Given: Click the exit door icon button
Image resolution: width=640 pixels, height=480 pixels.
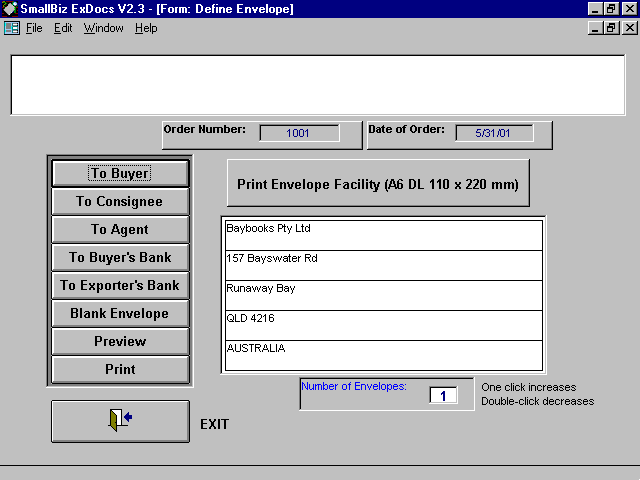Looking at the screenshot, I should pos(120,421).
